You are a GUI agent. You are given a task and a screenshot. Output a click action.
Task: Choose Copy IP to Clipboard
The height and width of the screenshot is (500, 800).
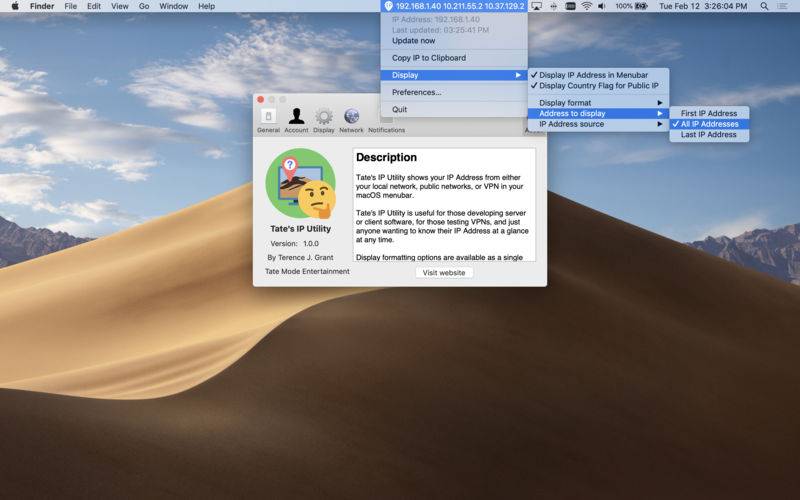click(428, 58)
